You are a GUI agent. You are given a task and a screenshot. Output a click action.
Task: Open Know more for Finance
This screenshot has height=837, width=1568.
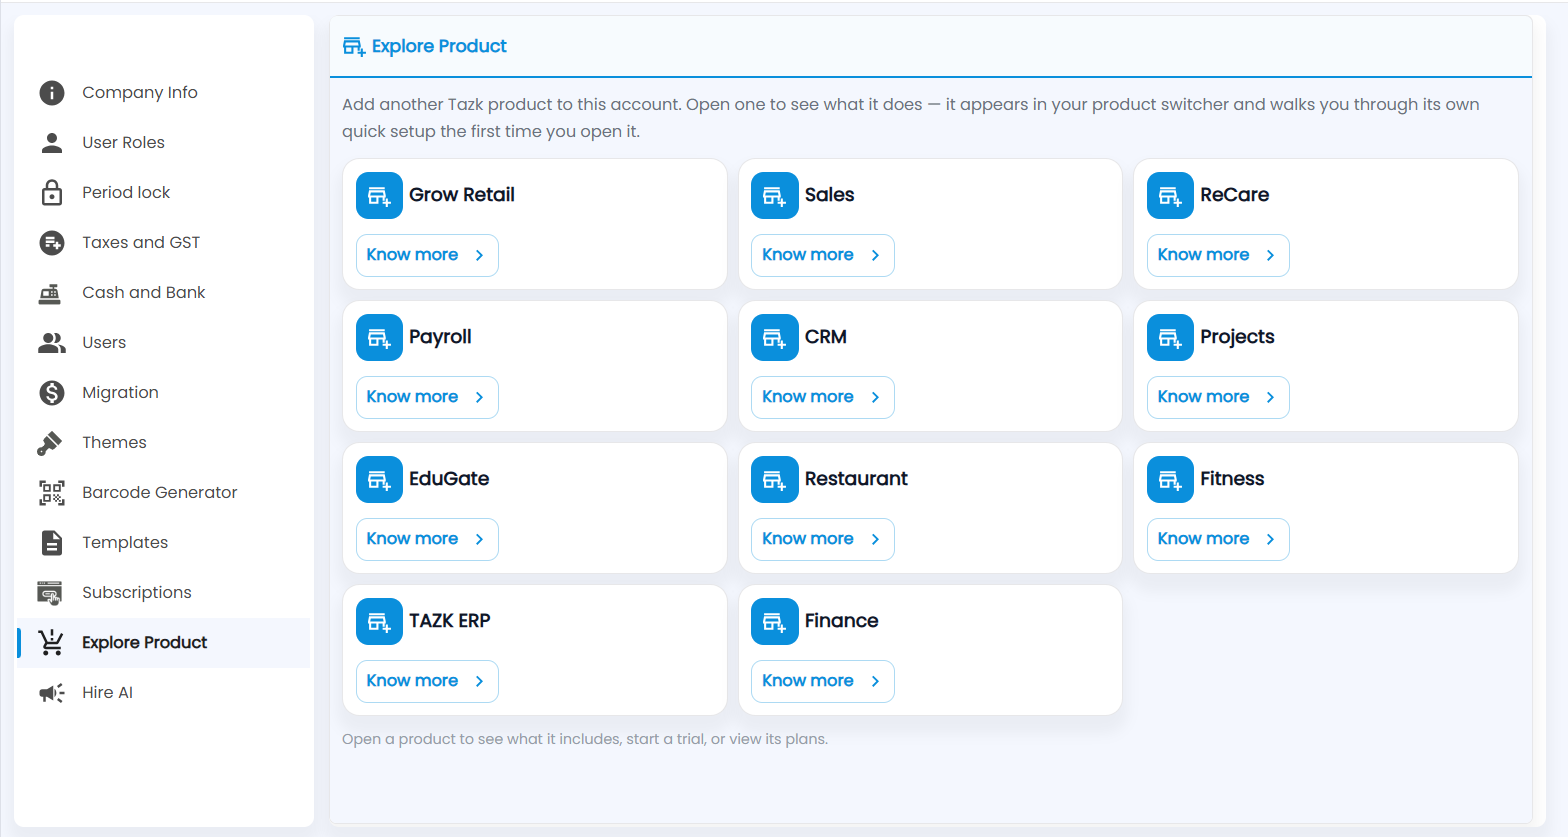(823, 681)
